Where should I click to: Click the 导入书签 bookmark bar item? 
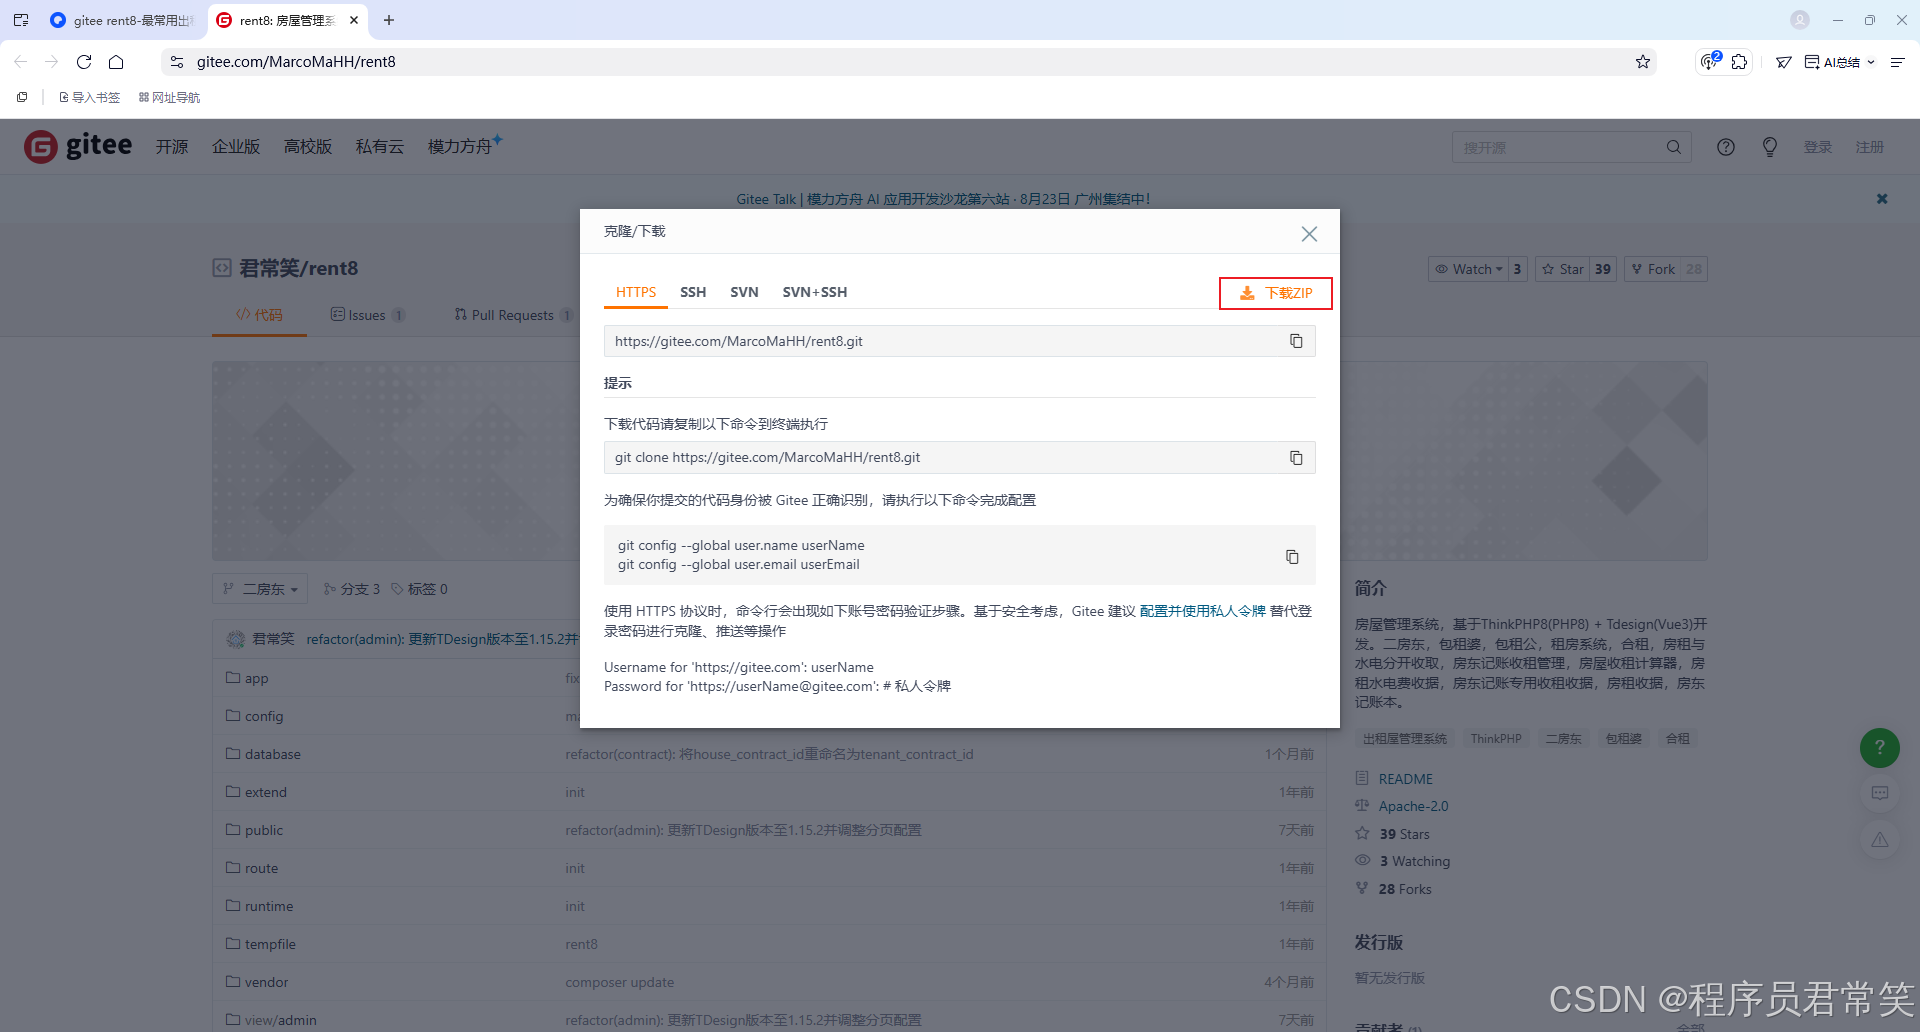[x=90, y=97]
